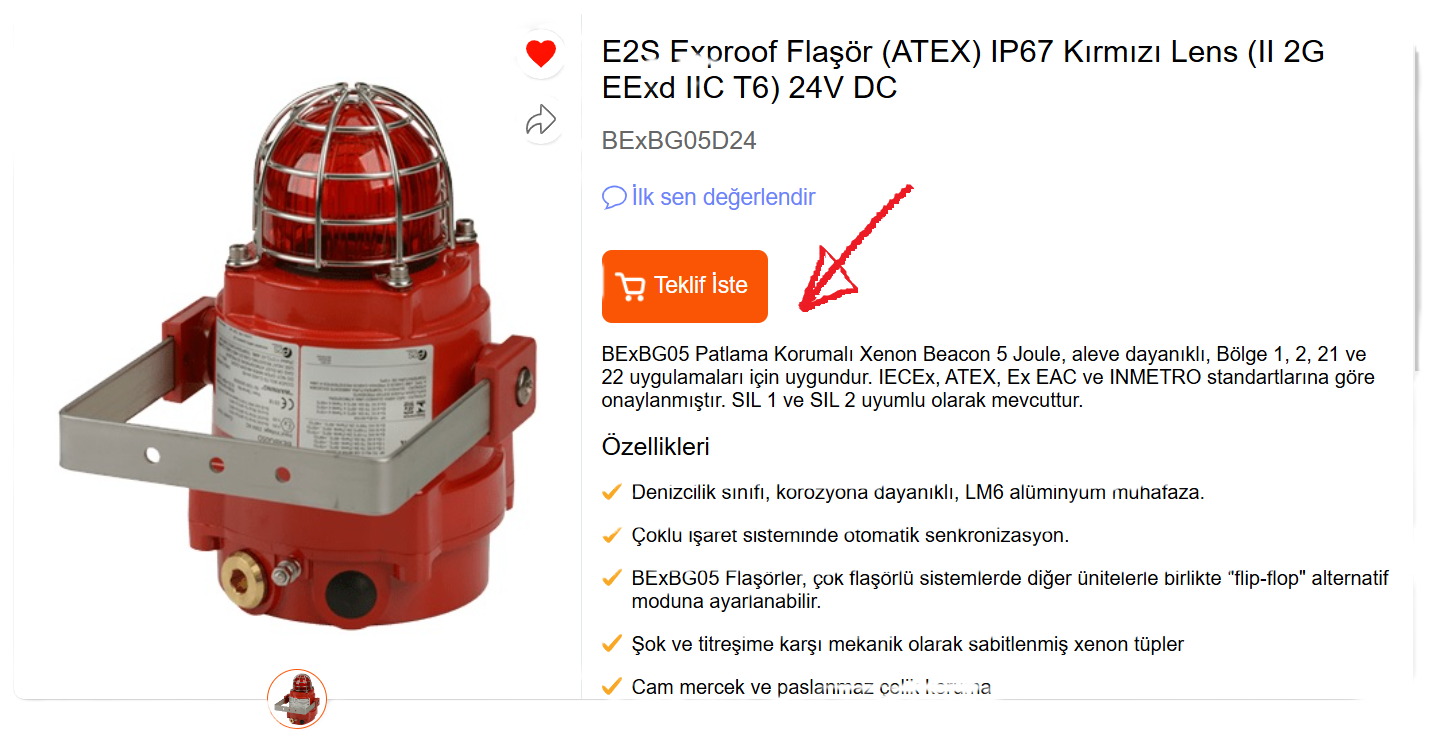Viewport: 1444px width, 736px height.
Task: Click the speech bubble review icon
Action: [x=614, y=197]
